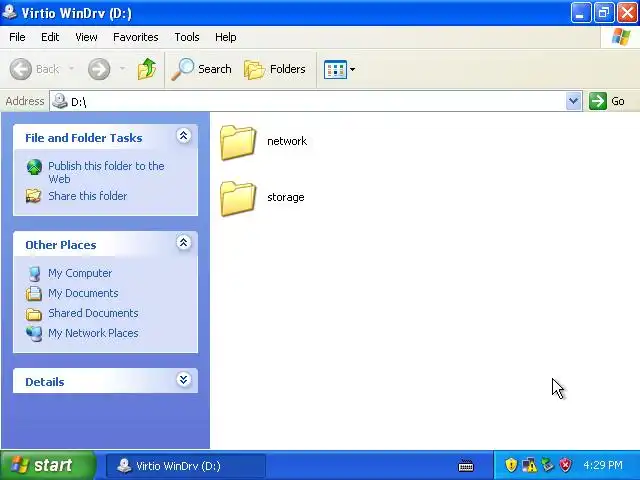Open the Help menu
This screenshot has width=640, height=480.
click(x=225, y=37)
